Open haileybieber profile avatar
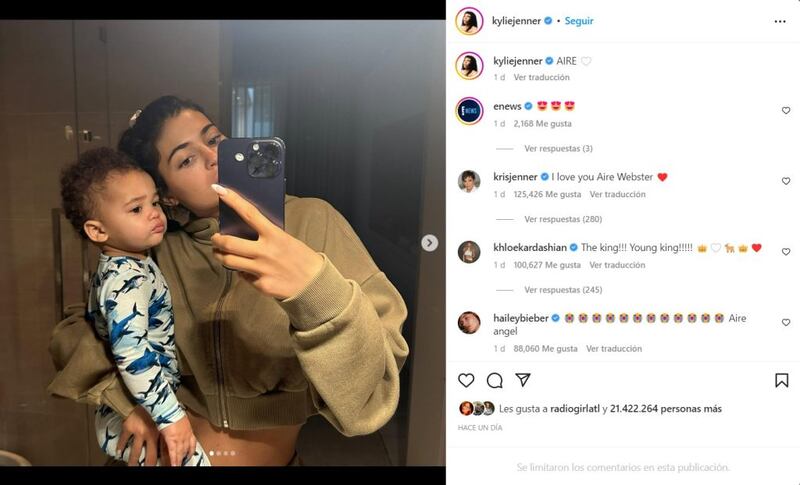The width and height of the screenshot is (800, 485). click(x=469, y=322)
